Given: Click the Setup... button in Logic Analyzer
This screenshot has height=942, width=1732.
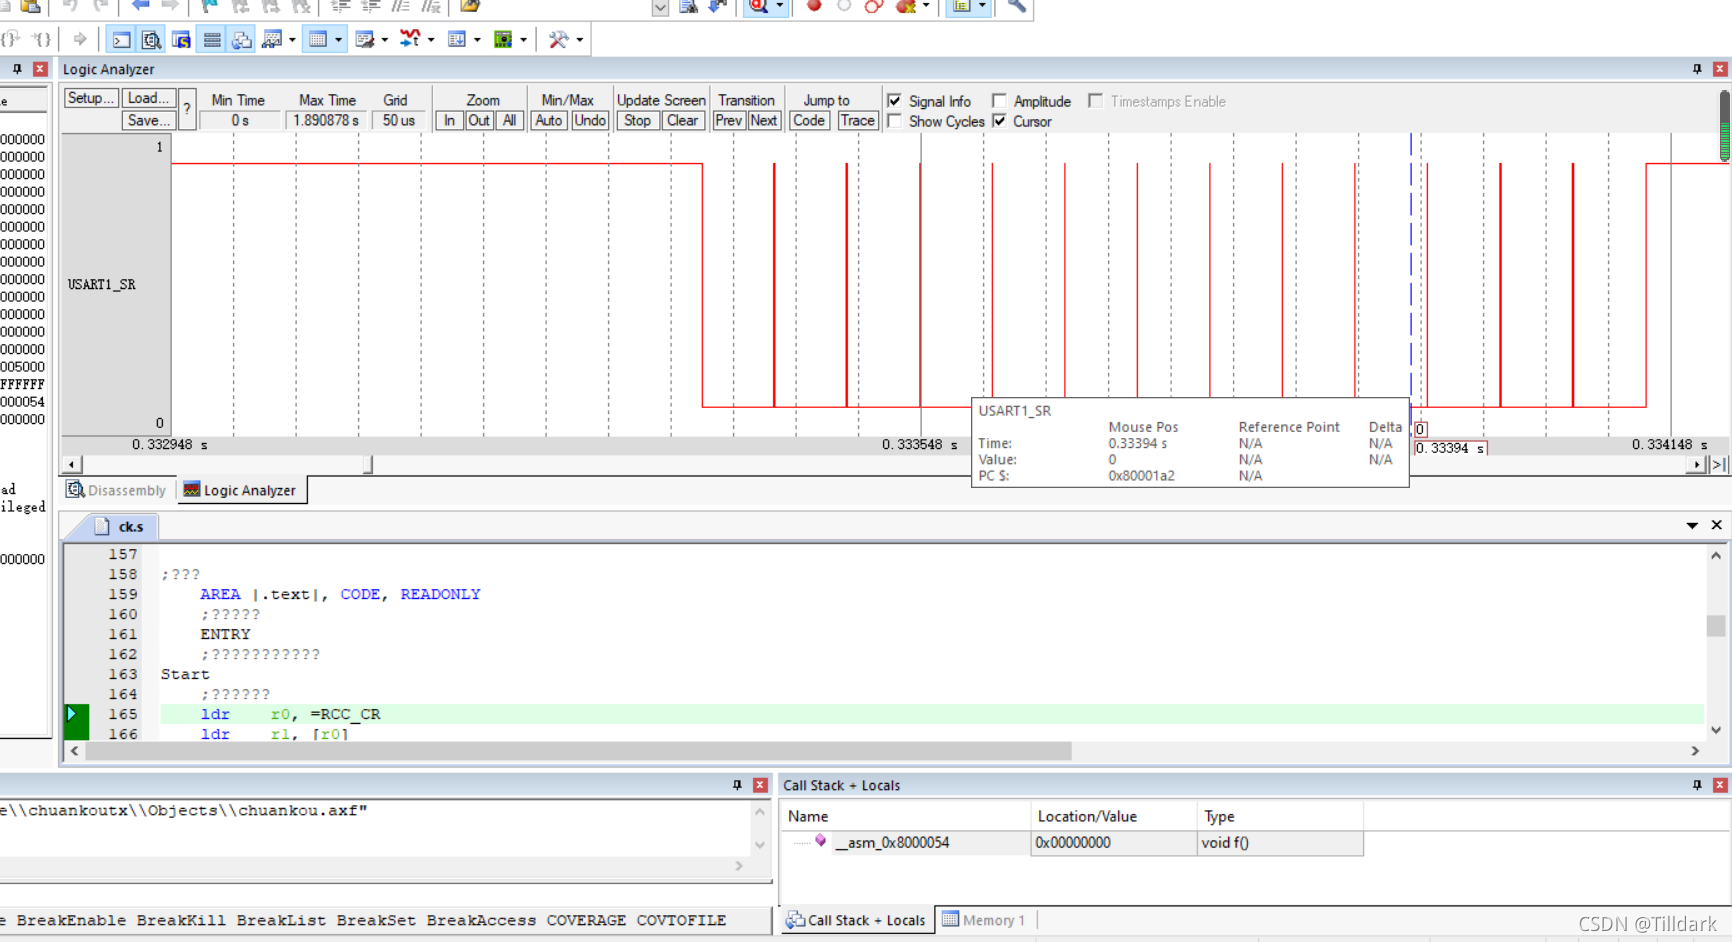Looking at the screenshot, I should coord(91,98).
